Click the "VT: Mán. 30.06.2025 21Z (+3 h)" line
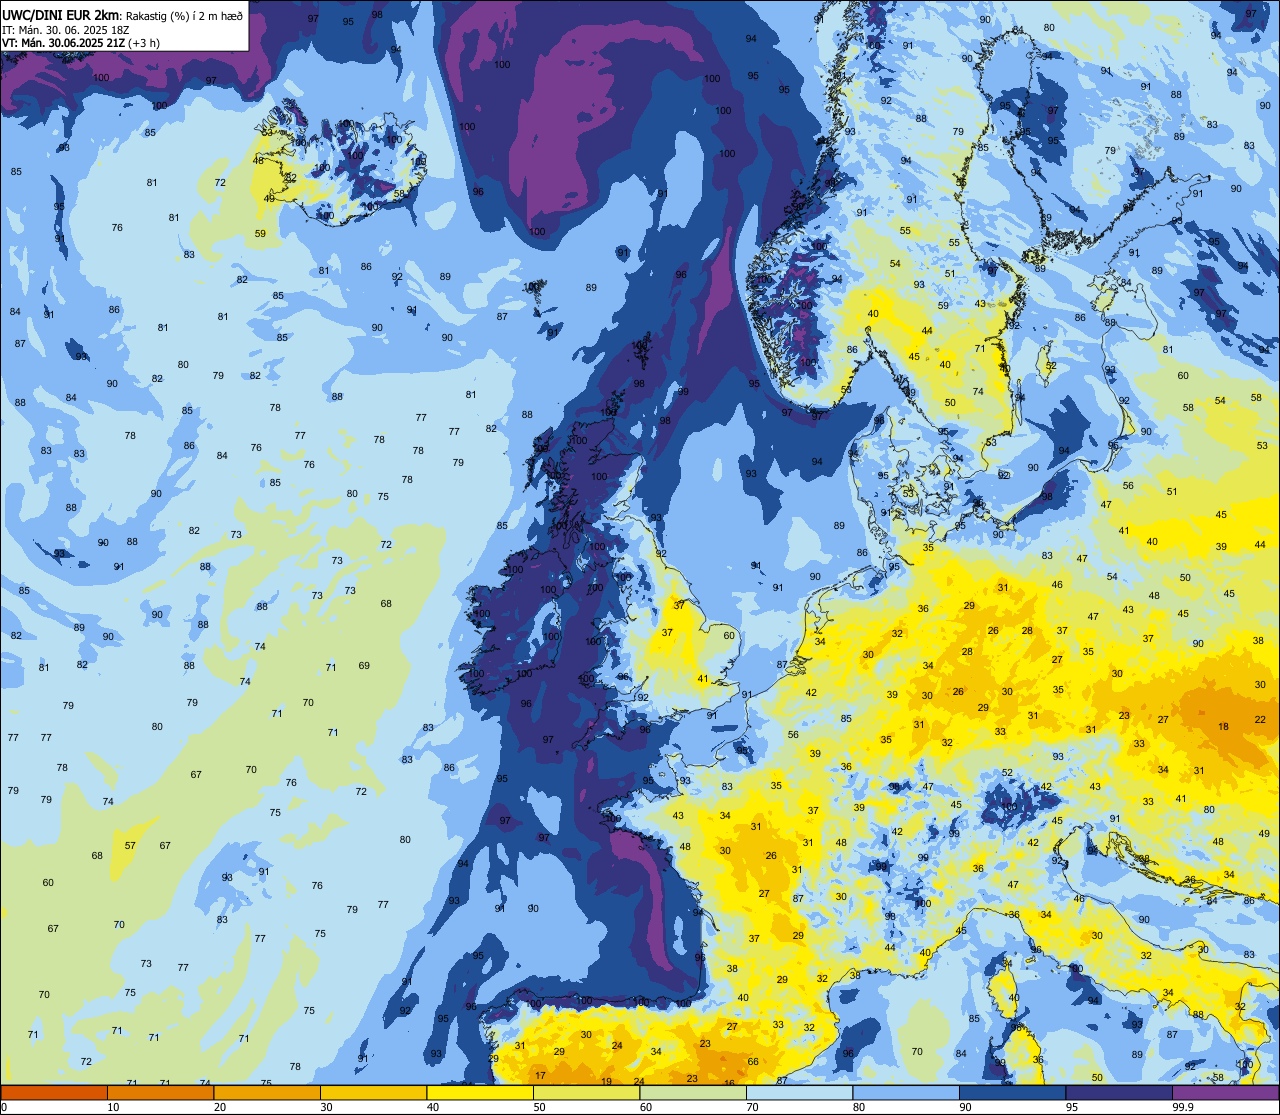1280x1115 pixels. pos(82,43)
